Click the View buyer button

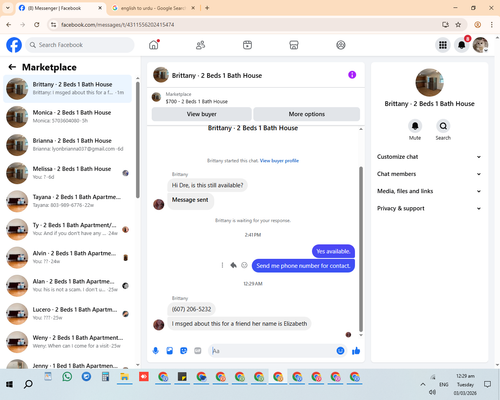click(x=202, y=114)
